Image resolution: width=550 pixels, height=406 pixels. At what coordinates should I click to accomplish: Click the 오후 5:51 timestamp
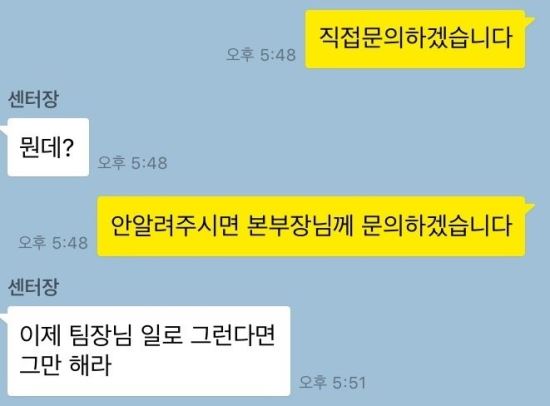click(x=332, y=382)
